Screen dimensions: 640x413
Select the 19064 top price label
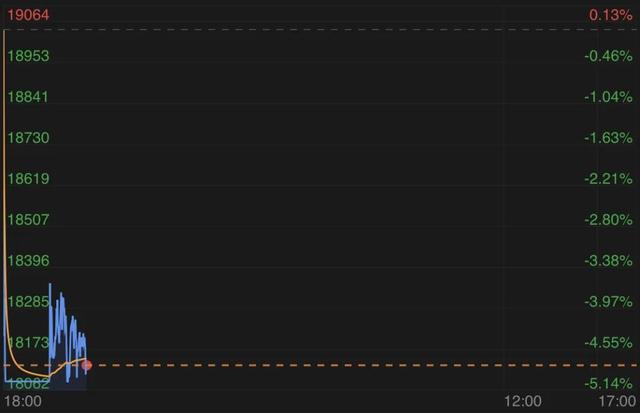28,15
